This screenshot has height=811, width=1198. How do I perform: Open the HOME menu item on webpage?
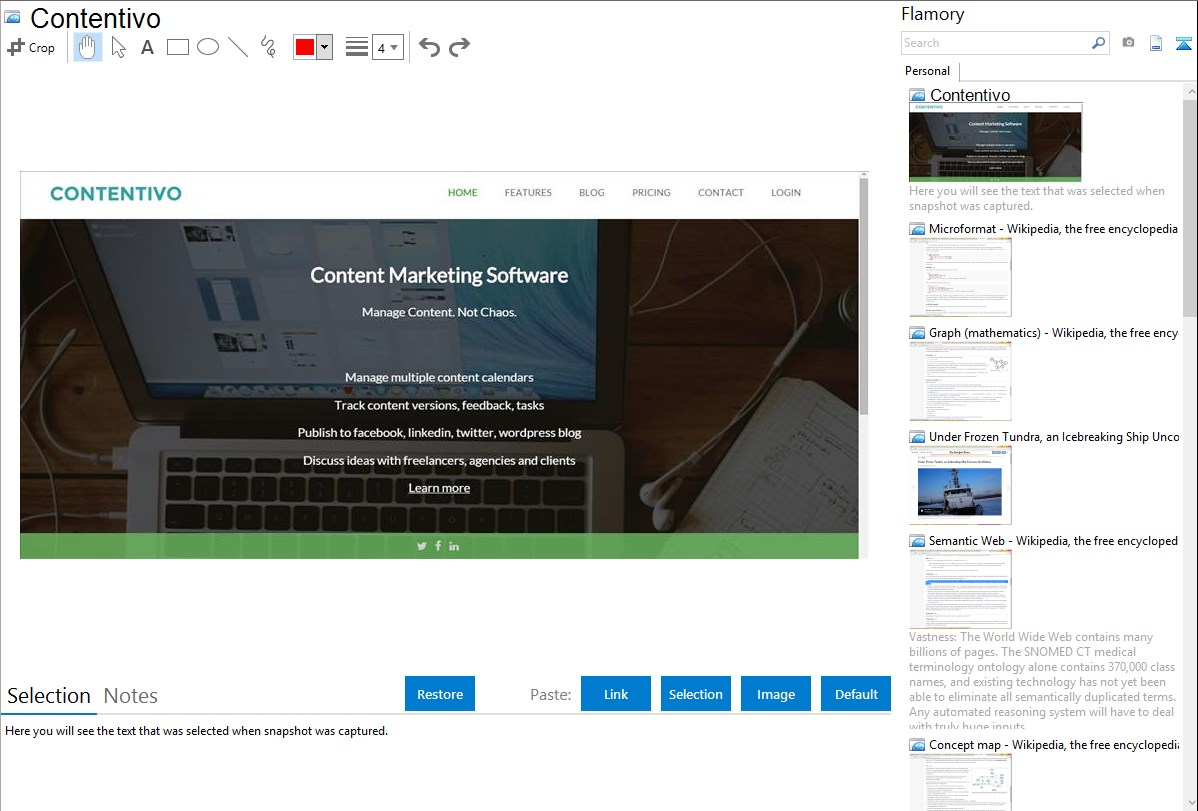tap(462, 193)
